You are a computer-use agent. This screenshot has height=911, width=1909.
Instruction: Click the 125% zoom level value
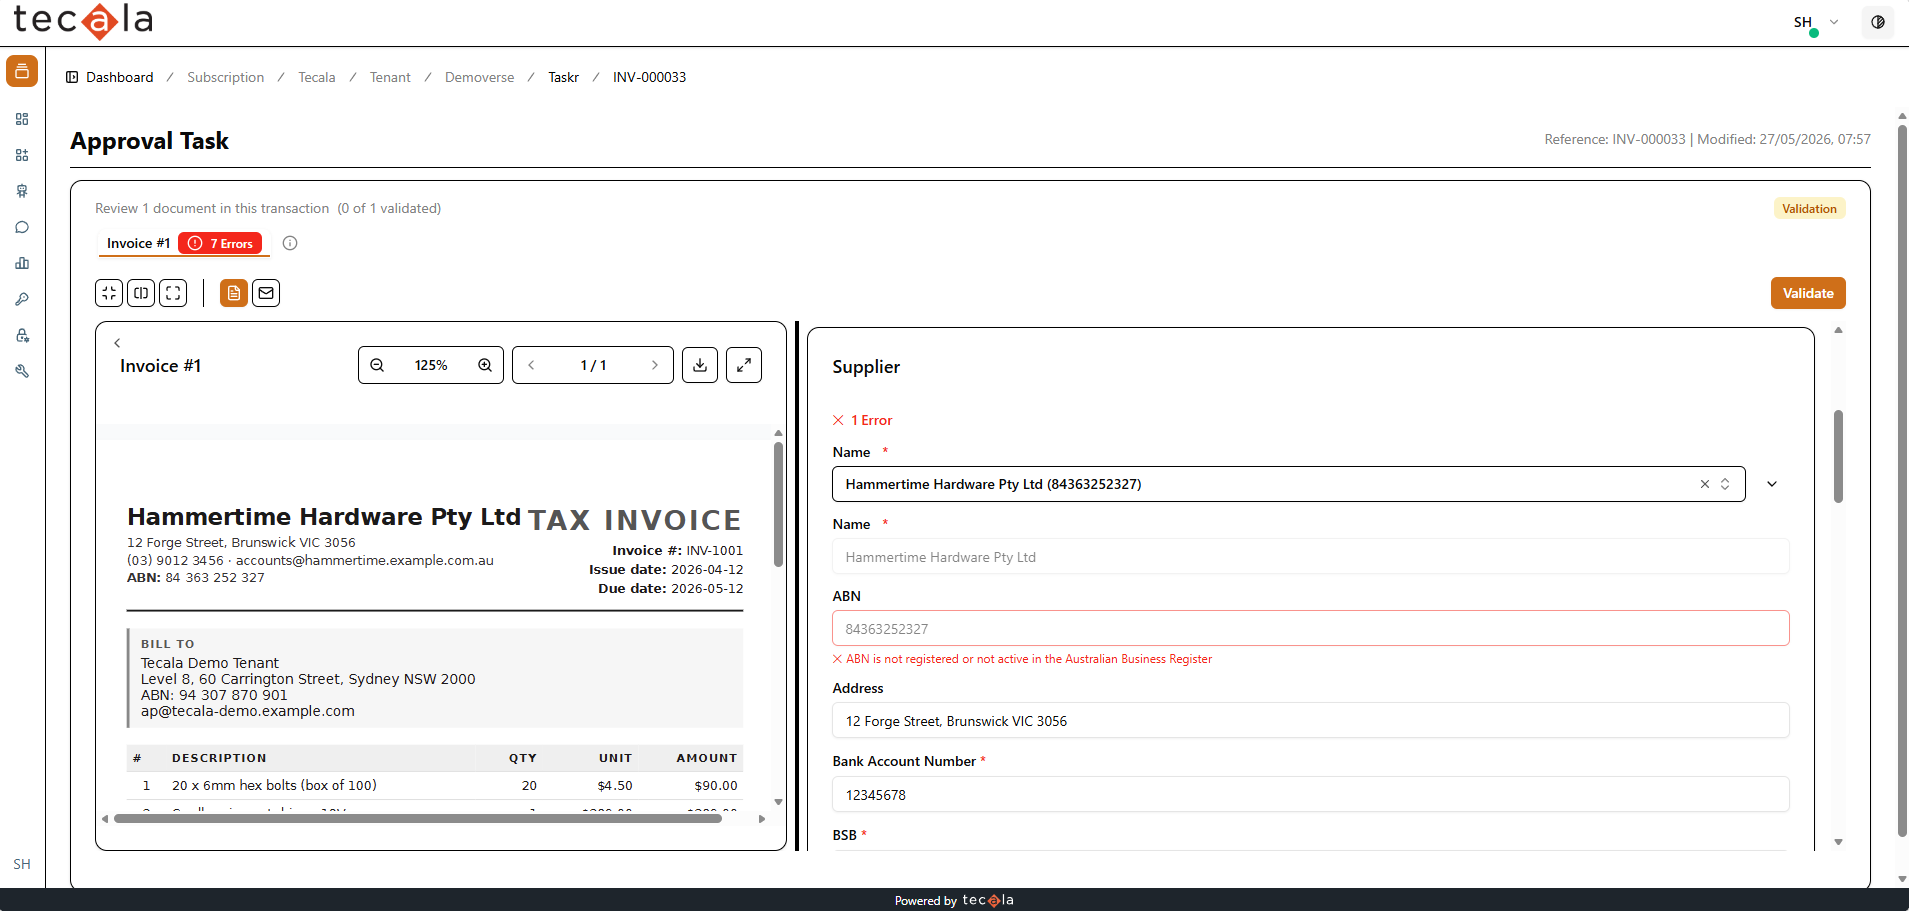pos(431,365)
